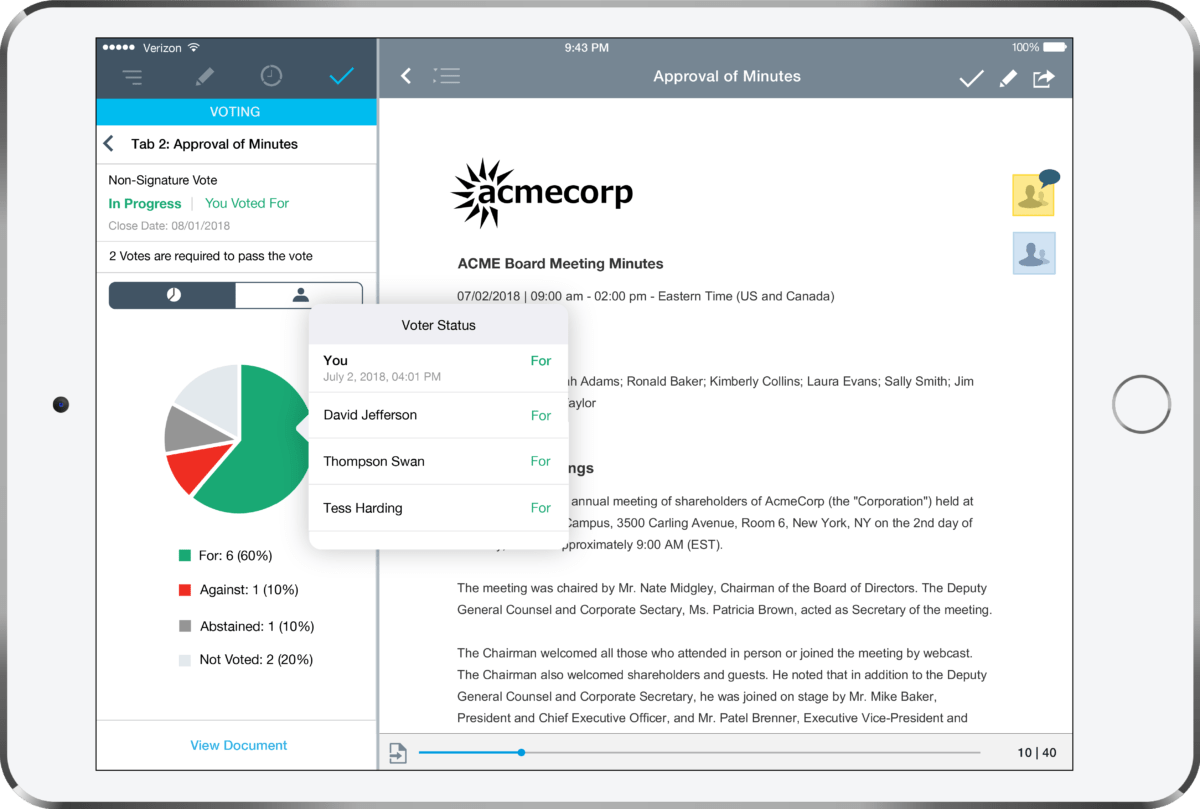Select the blue voting checkmark icon
The width and height of the screenshot is (1200, 809).
(x=342, y=76)
